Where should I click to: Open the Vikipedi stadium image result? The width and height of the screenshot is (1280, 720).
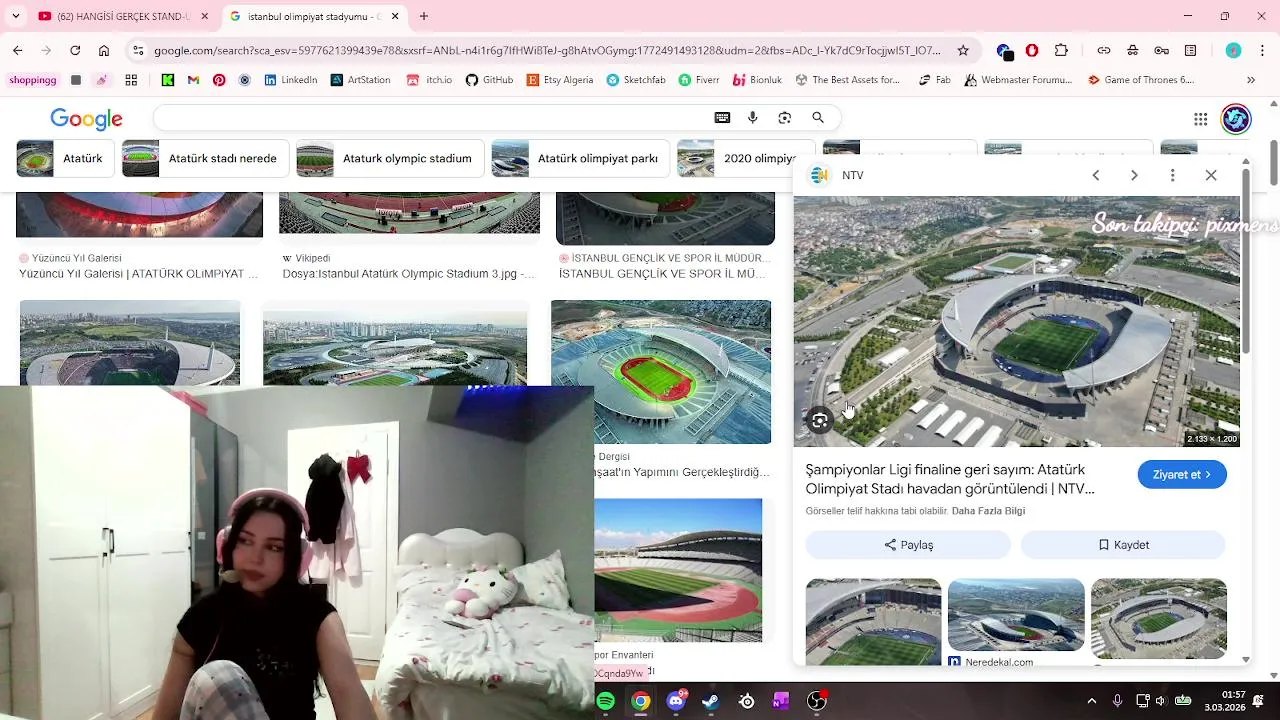[409, 213]
